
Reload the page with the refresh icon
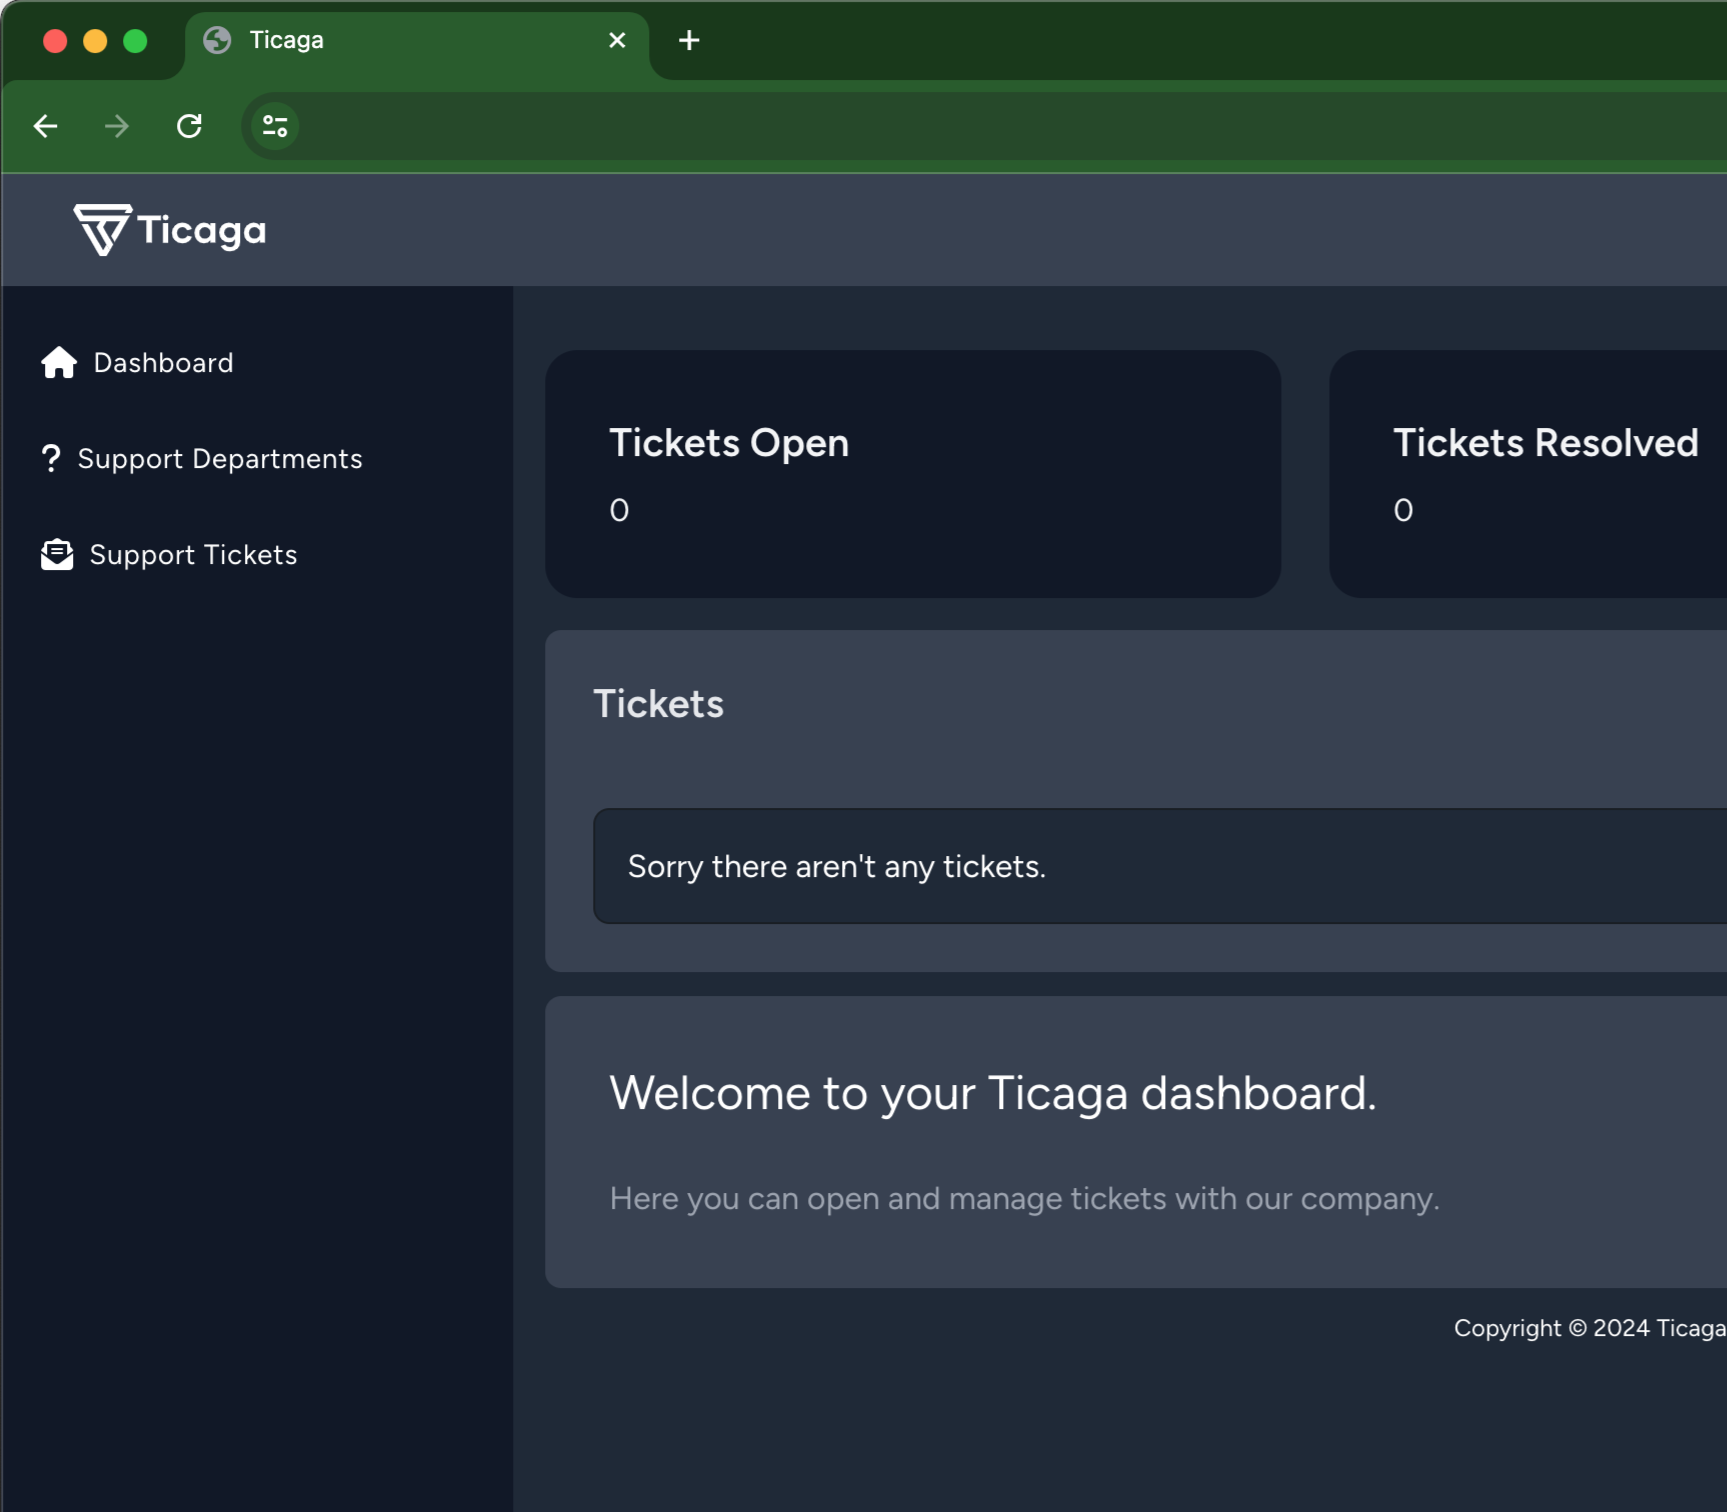tap(189, 126)
